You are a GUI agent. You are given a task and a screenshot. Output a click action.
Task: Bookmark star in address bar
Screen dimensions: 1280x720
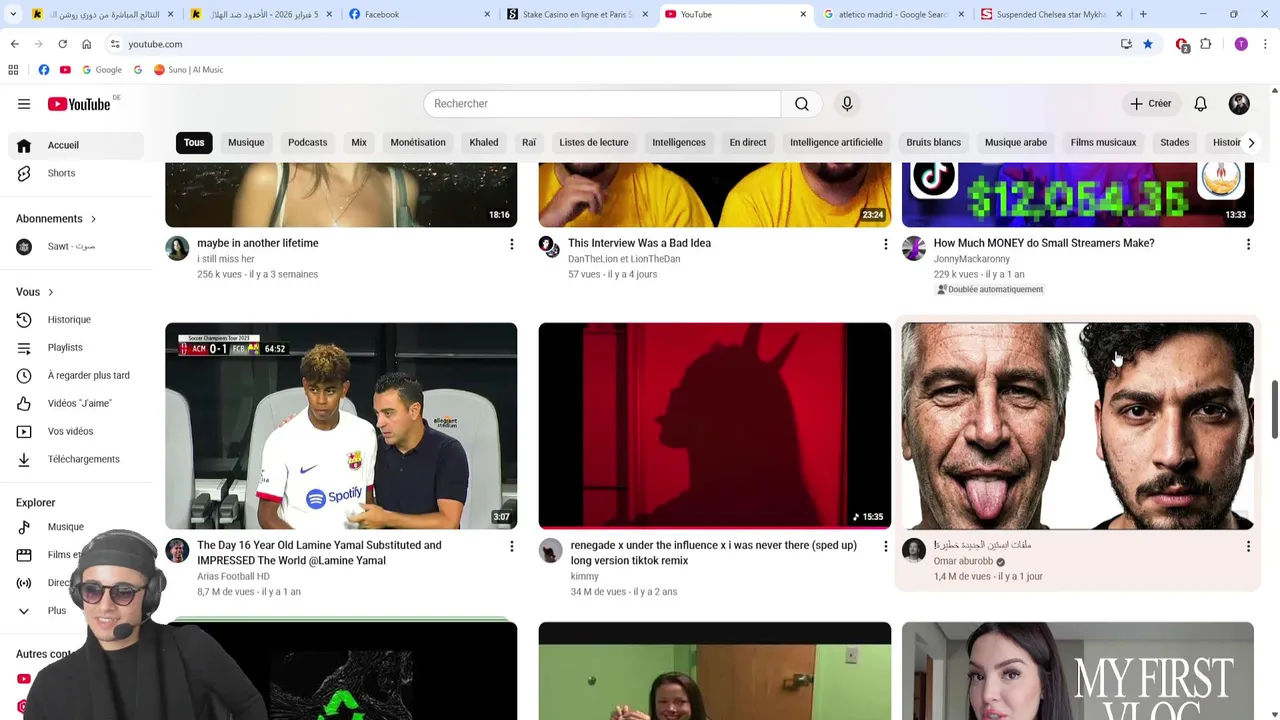1148,44
